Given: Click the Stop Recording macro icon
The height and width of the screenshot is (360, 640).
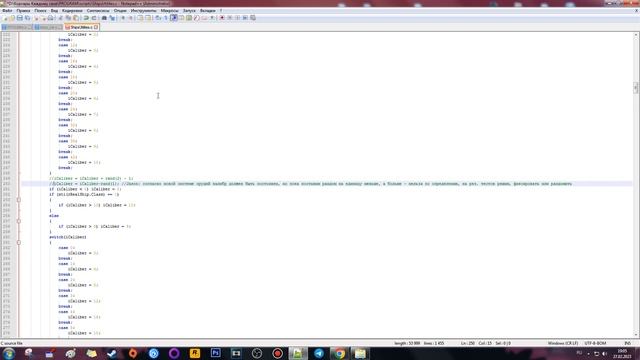Looking at the screenshot, I should tap(230, 18).
